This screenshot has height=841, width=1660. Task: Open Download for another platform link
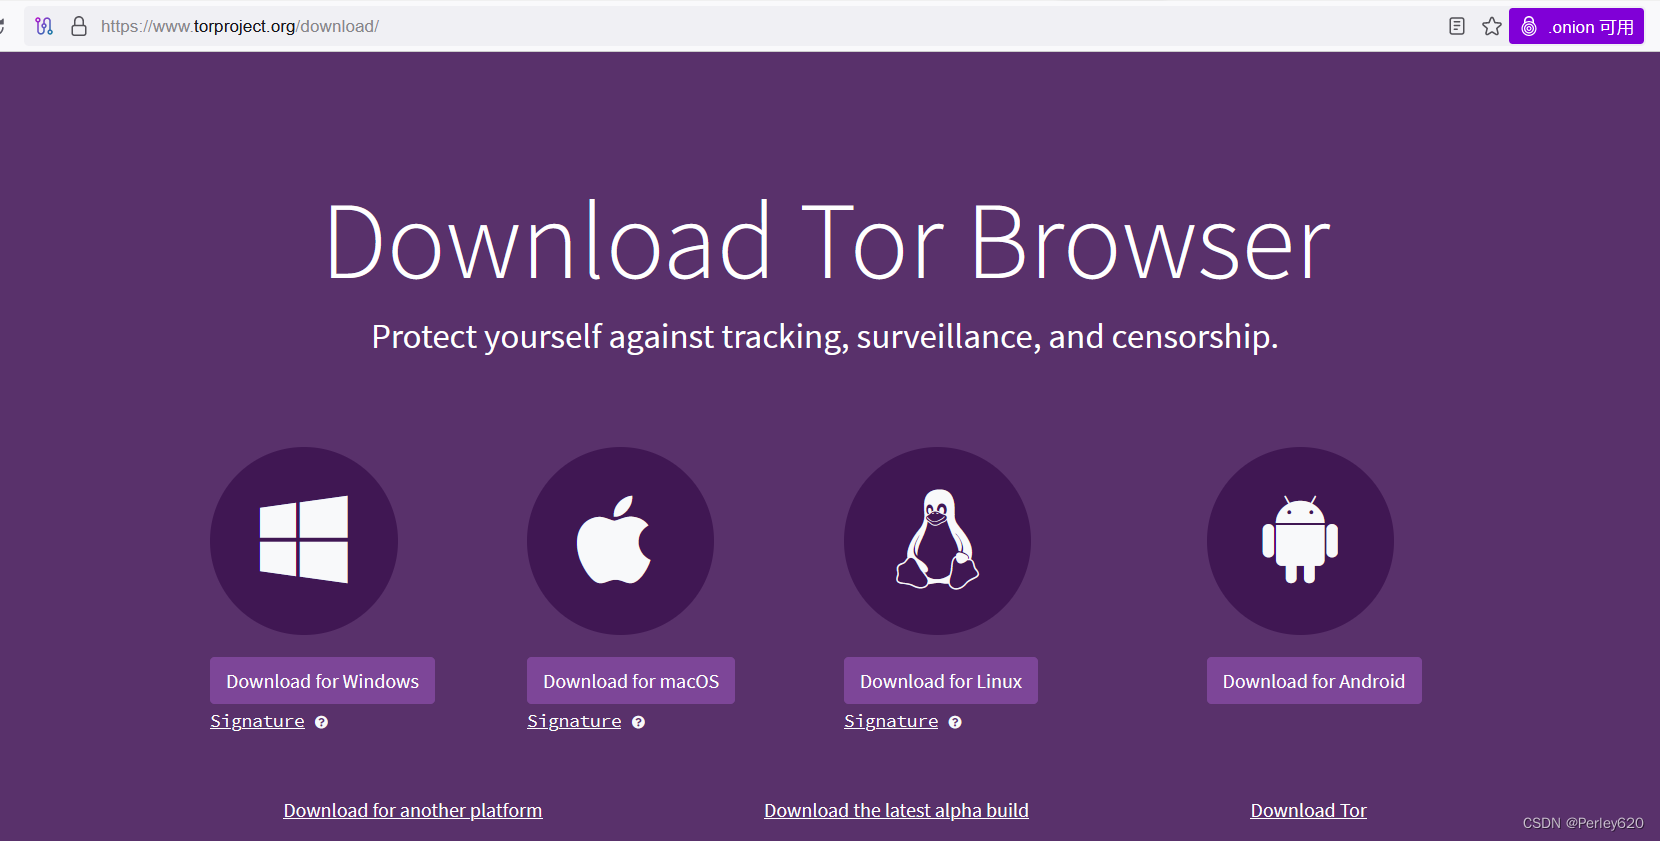coord(413,810)
